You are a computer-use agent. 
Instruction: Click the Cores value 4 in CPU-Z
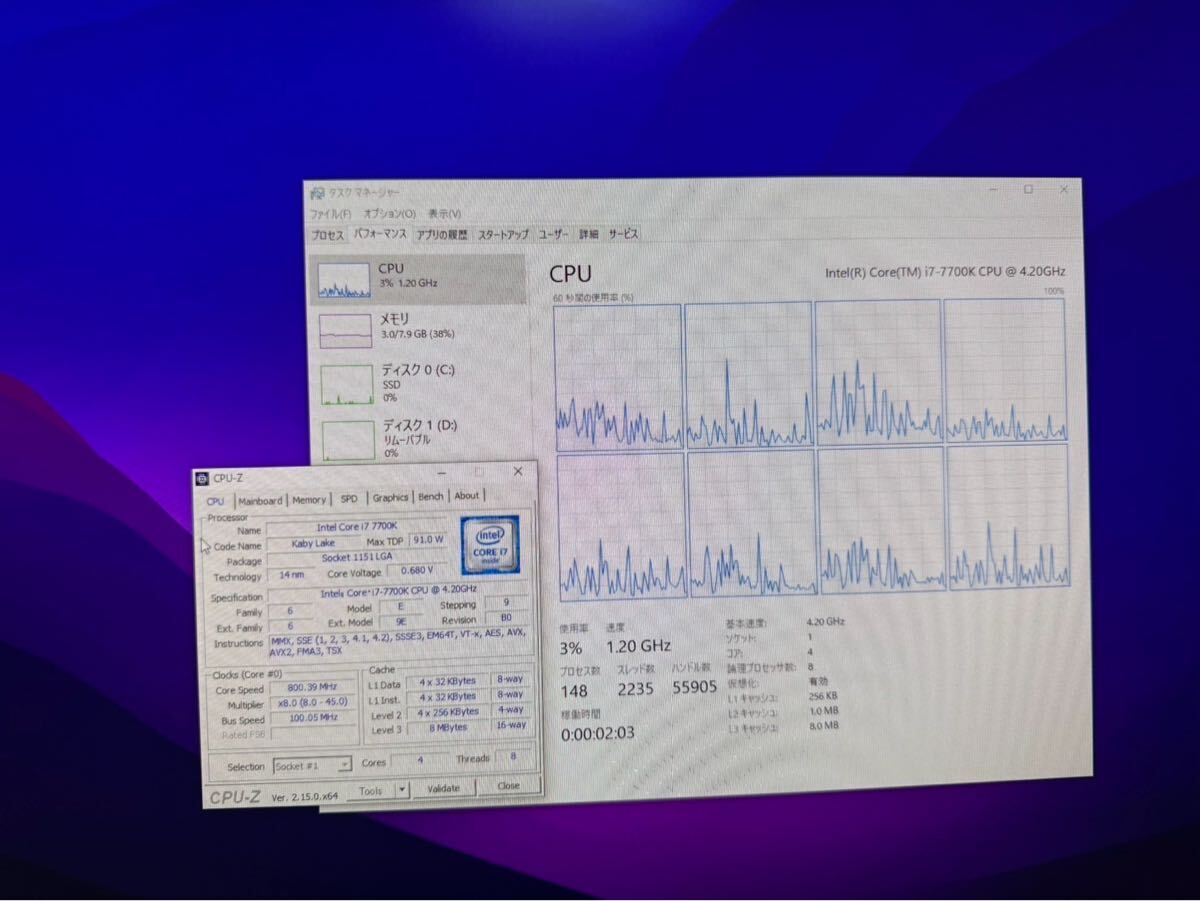pos(419,761)
